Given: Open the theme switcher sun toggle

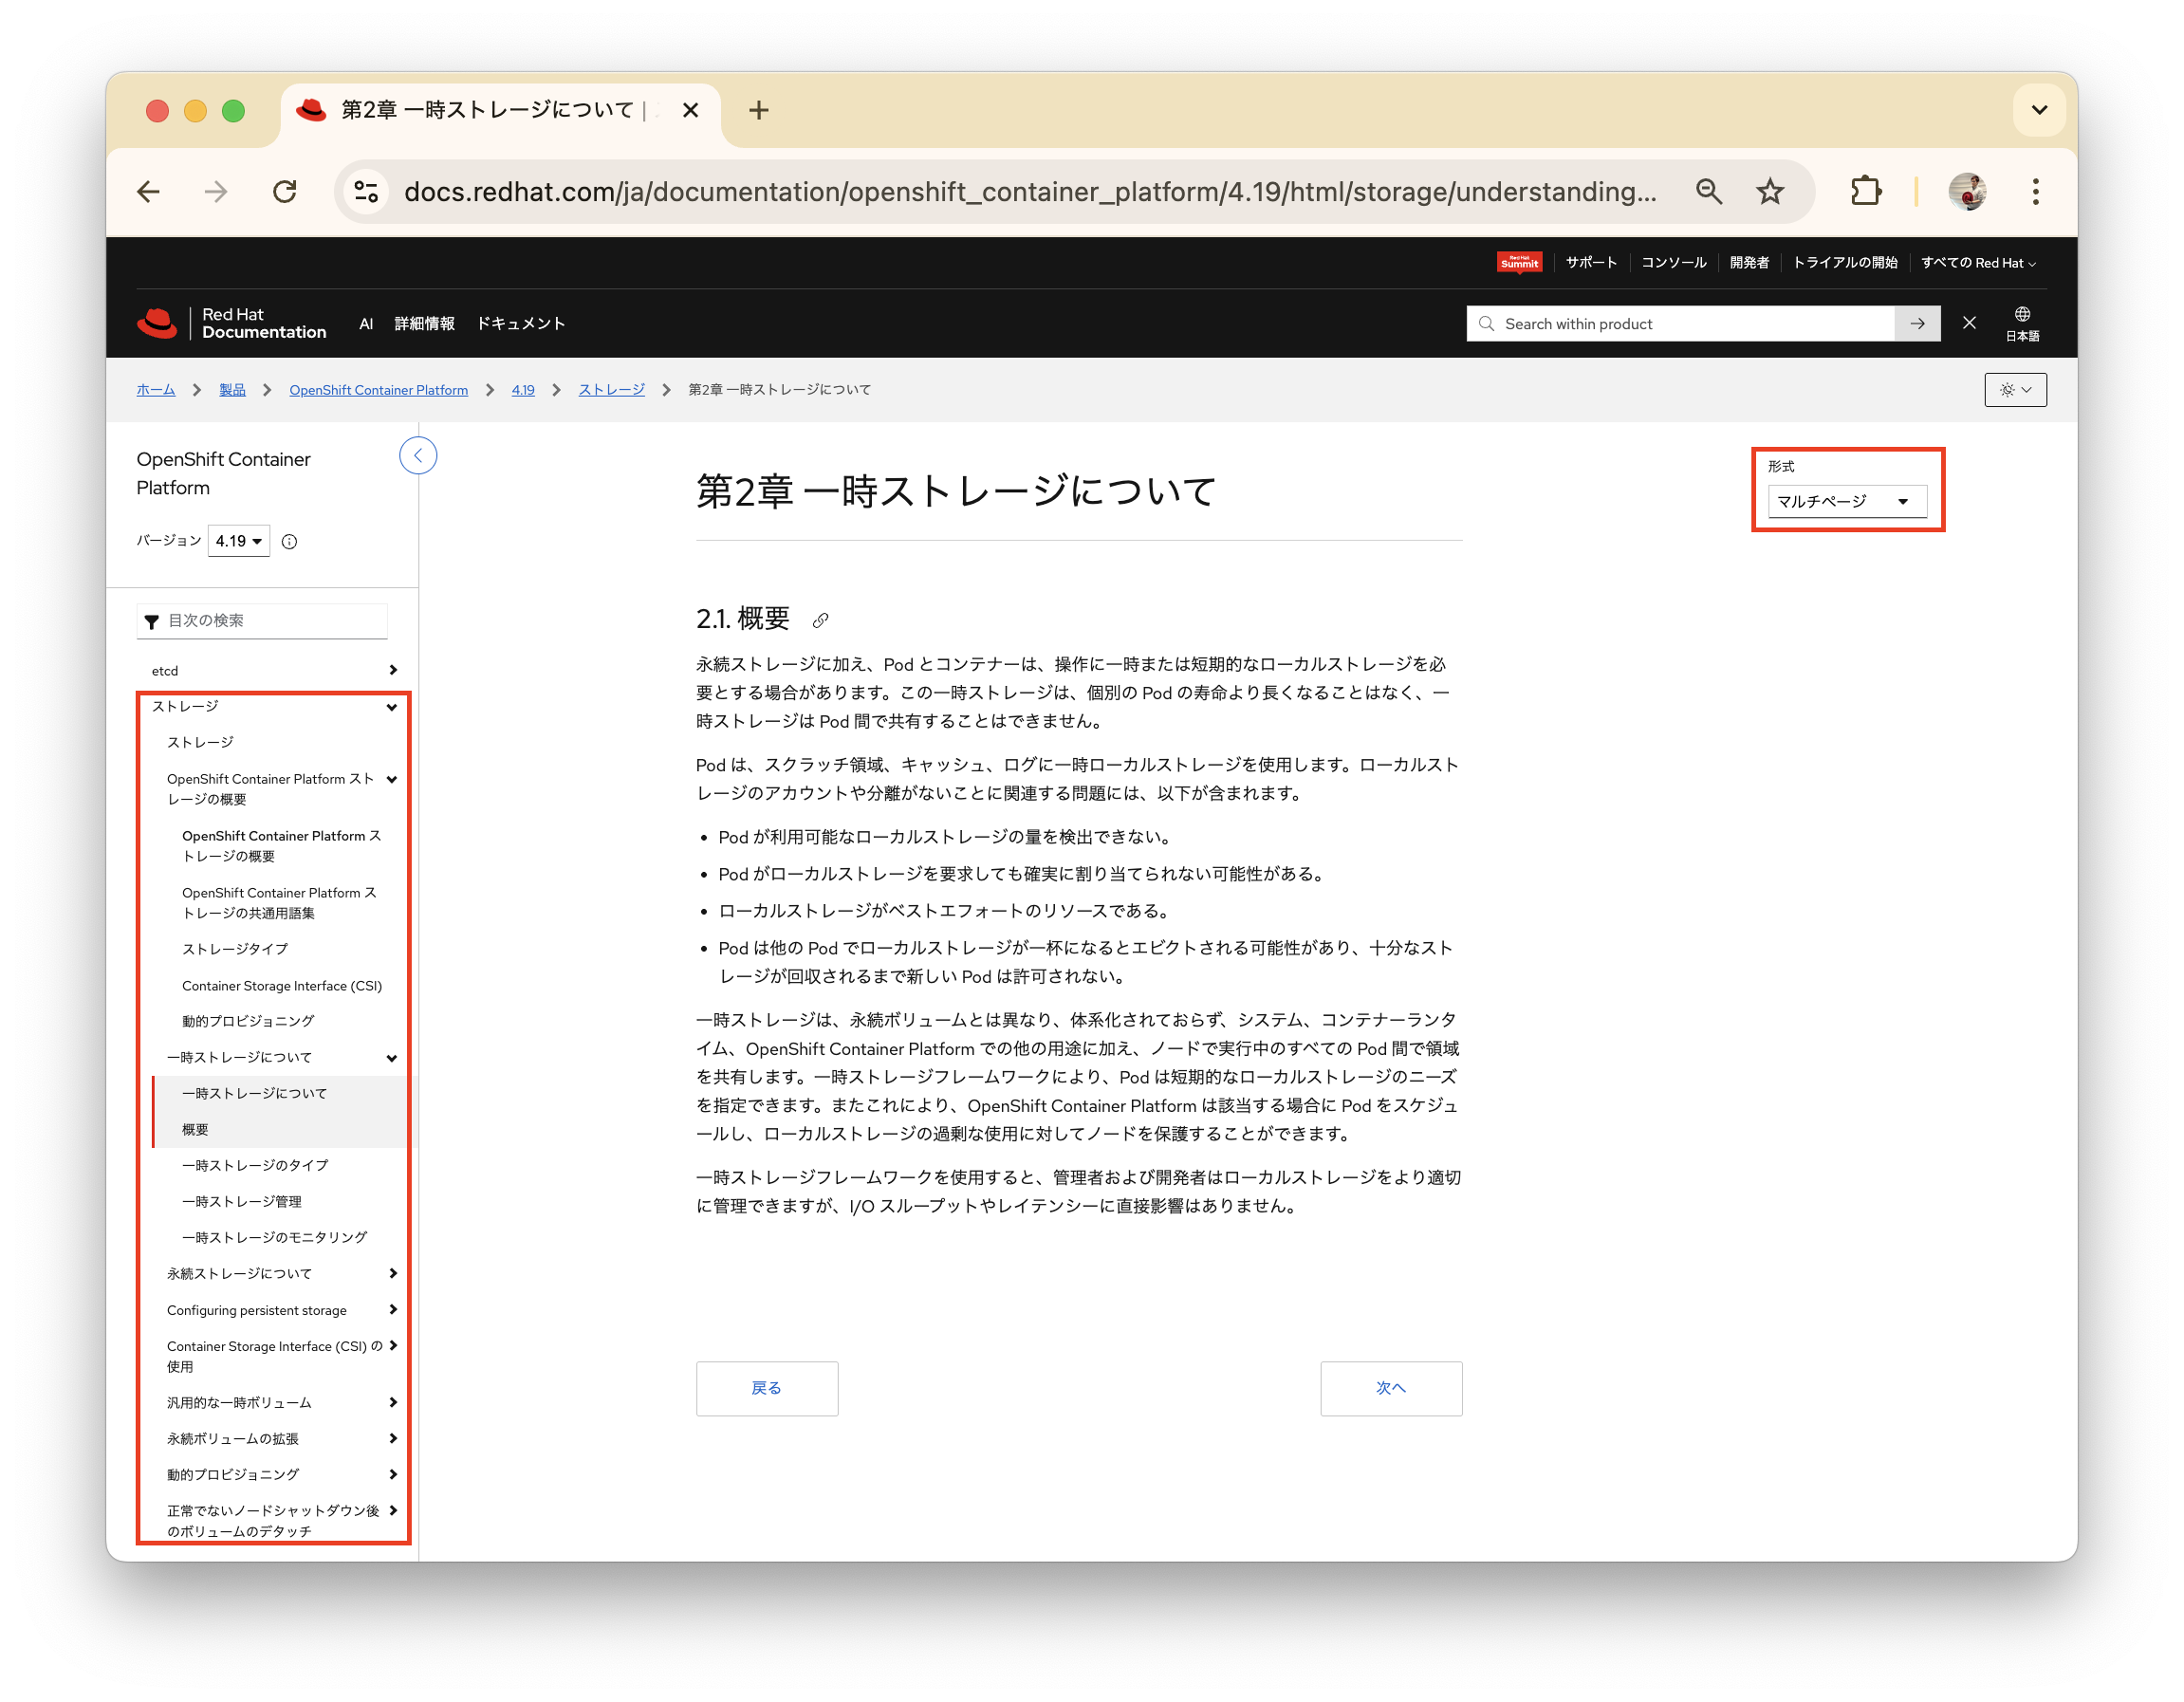Looking at the screenshot, I should click(2015, 390).
